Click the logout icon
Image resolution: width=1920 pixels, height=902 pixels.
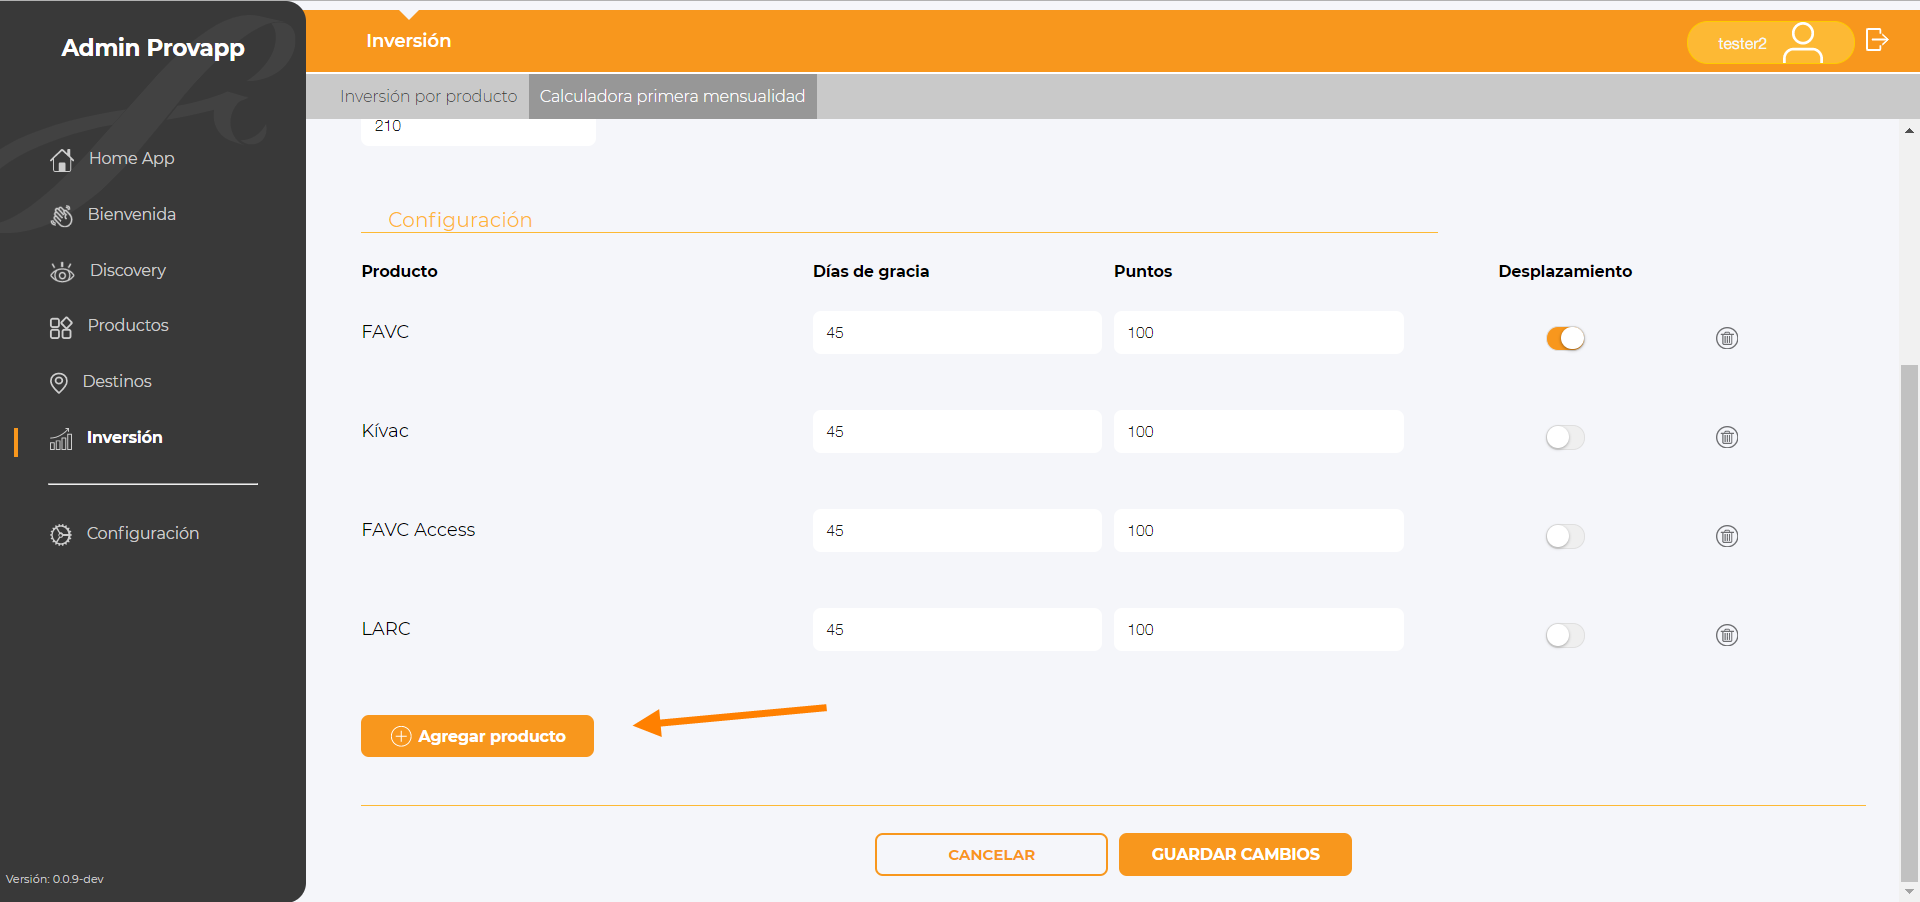point(1877,40)
